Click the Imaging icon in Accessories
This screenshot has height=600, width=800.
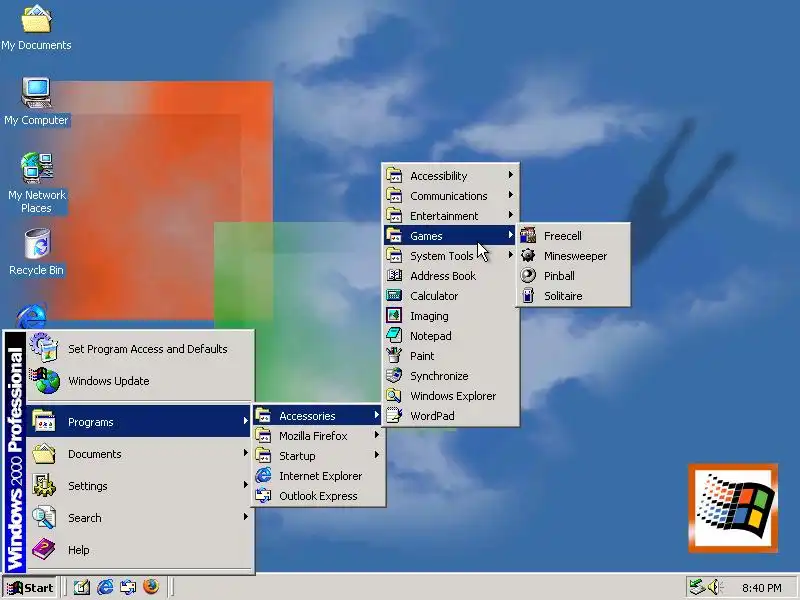(x=394, y=316)
